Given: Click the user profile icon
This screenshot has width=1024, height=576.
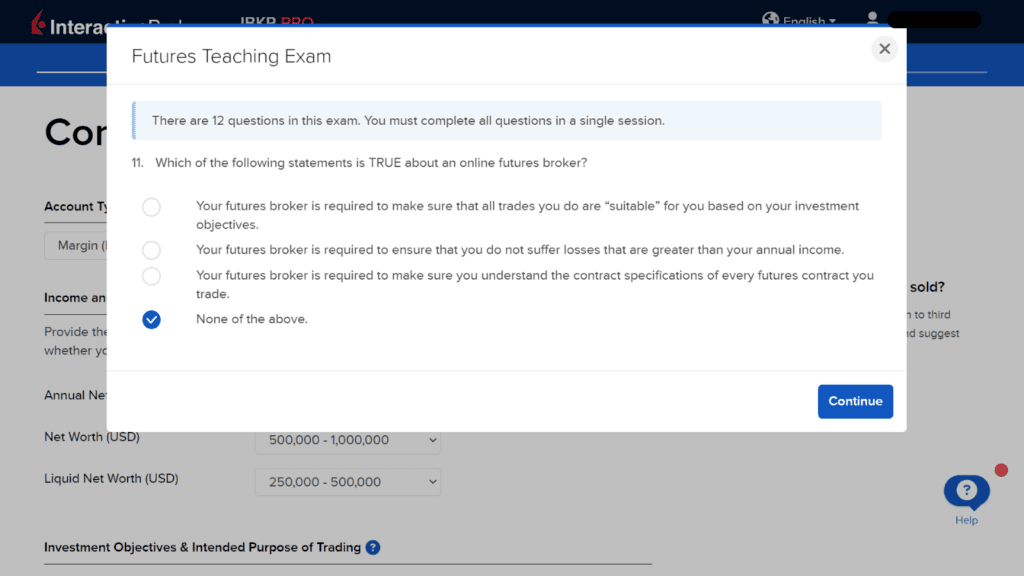Looking at the screenshot, I should [x=872, y=18].
